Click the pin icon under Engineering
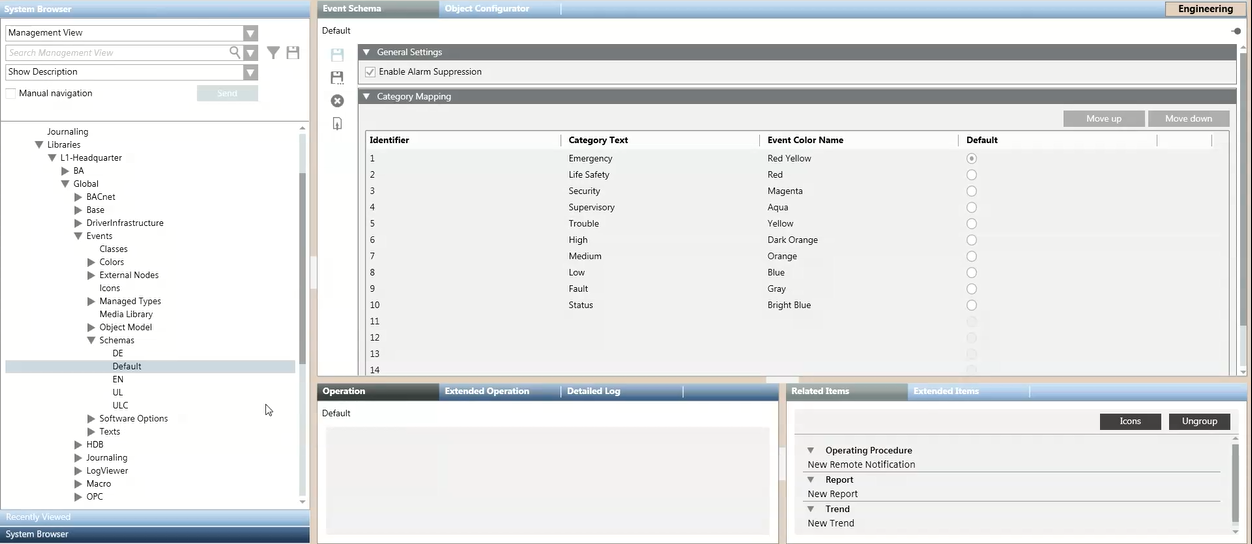Viewport: 1252px width, 544px height. point(1236,31)
